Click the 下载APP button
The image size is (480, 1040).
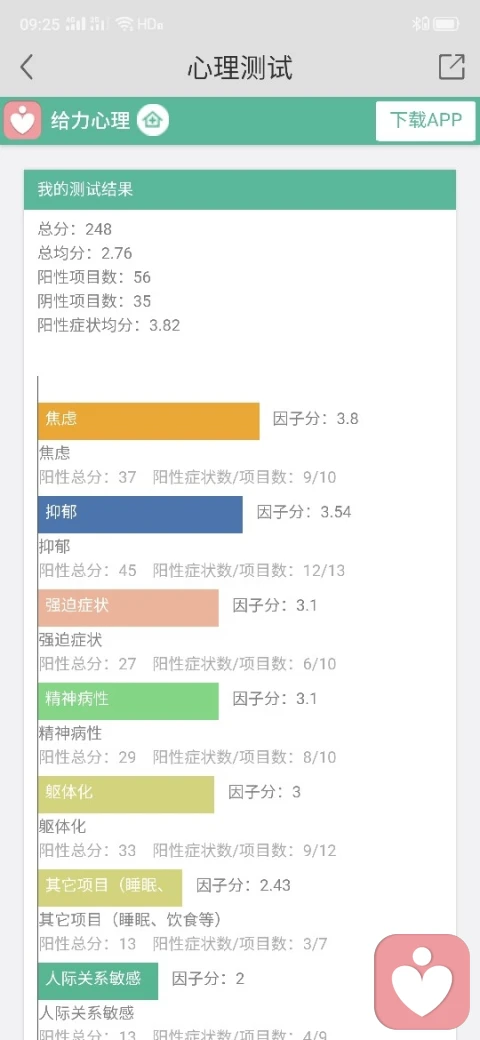pyautogui.click(x=426, y=121)
